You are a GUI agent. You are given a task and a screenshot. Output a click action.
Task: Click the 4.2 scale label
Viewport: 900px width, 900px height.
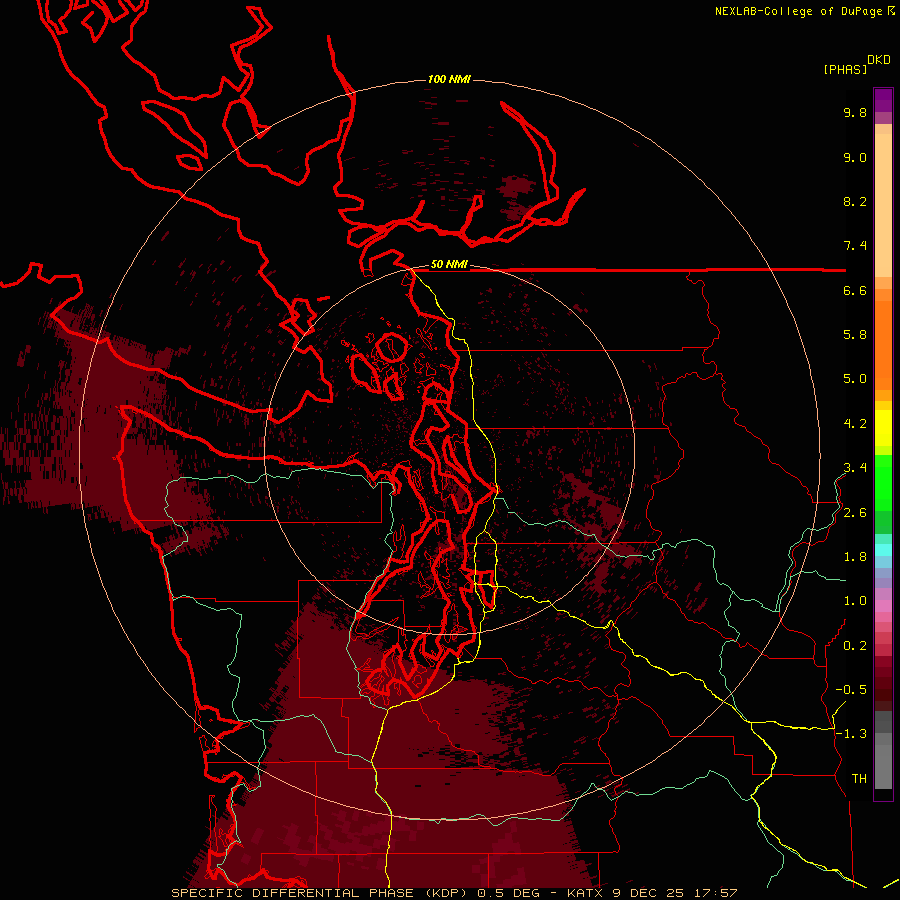click(855, 424)
